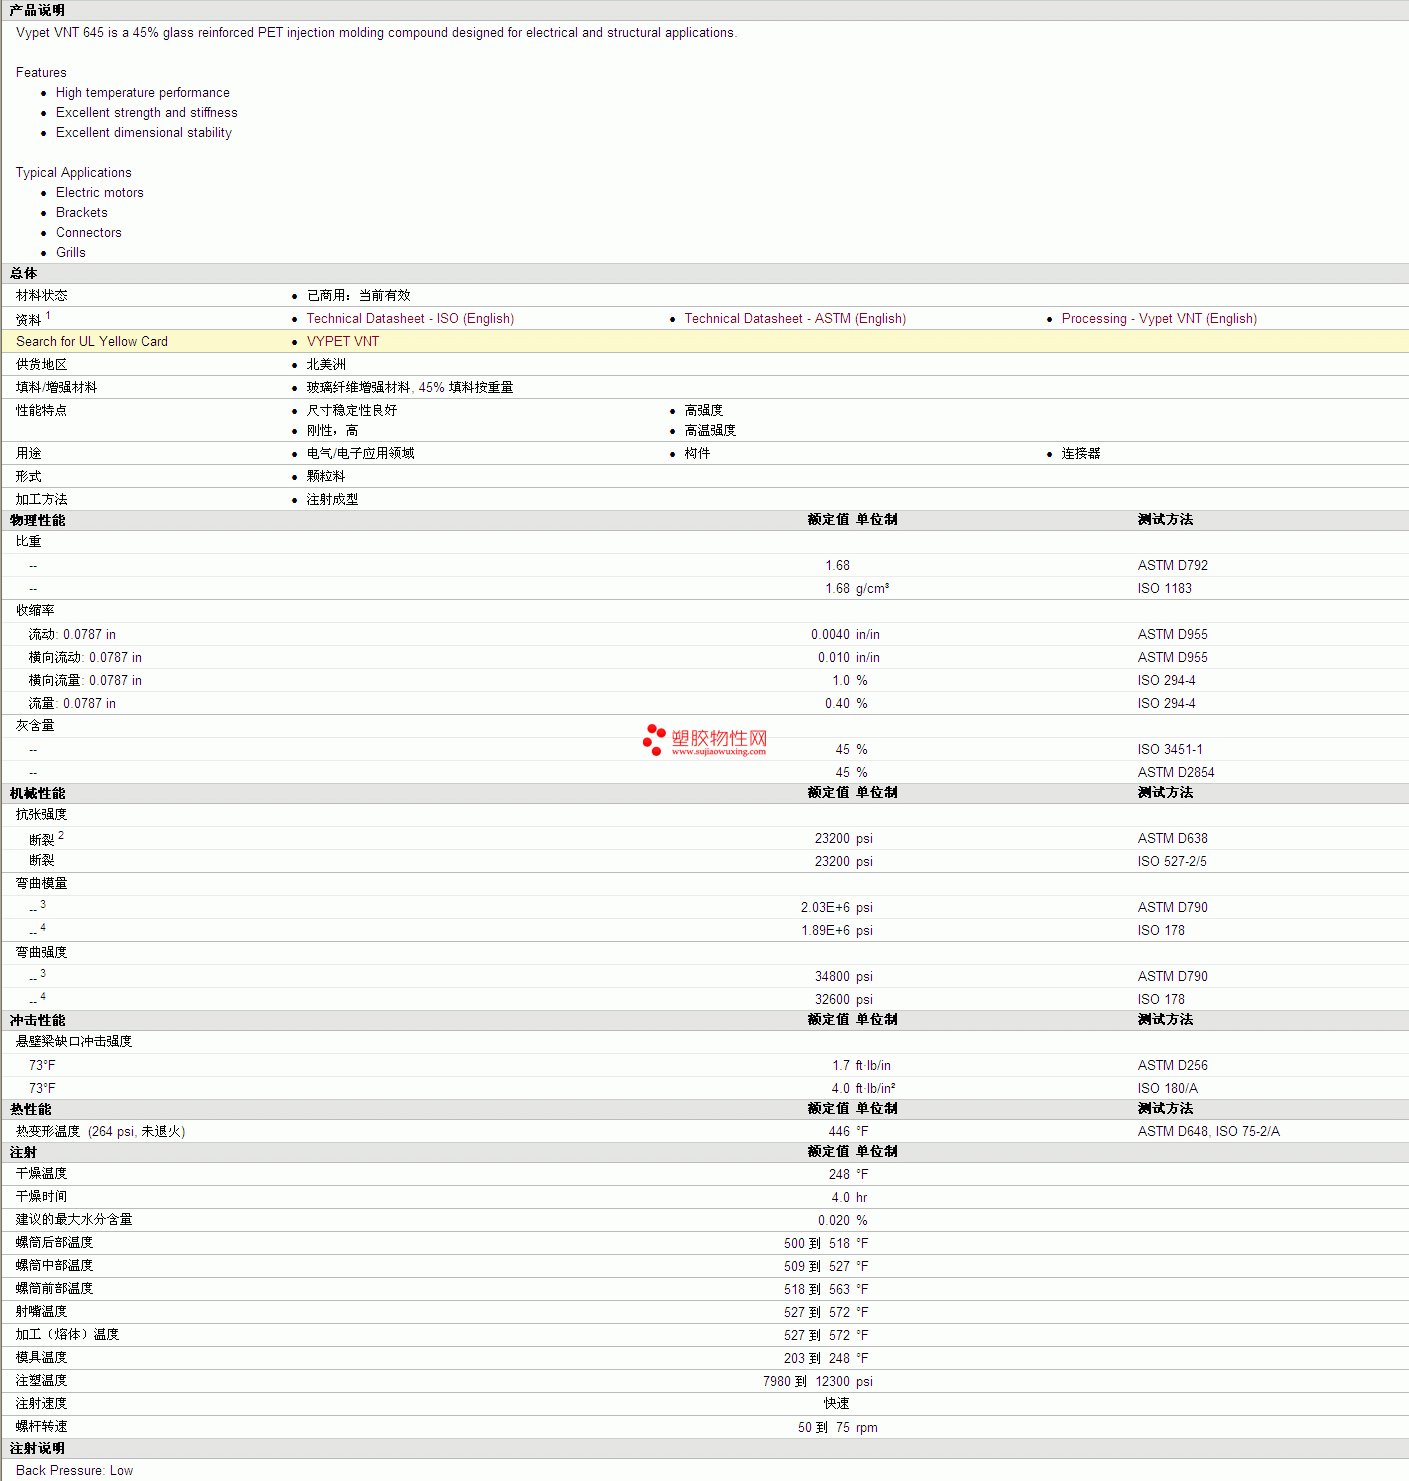
Task: Select the 尺寸稳定性良好 feature
Action: [x=352, y=411]
